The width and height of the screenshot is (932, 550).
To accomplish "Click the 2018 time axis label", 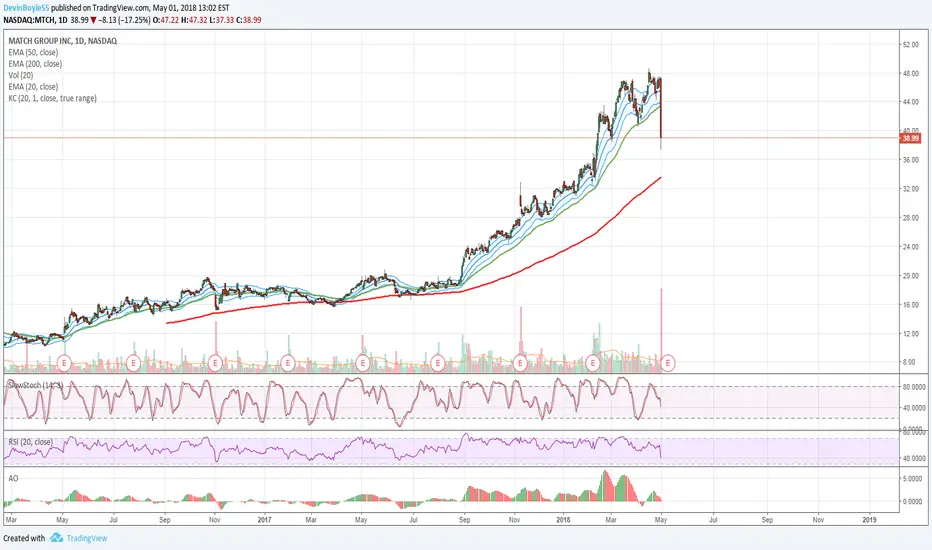I will pyautogui.click(x=563, y=520).
